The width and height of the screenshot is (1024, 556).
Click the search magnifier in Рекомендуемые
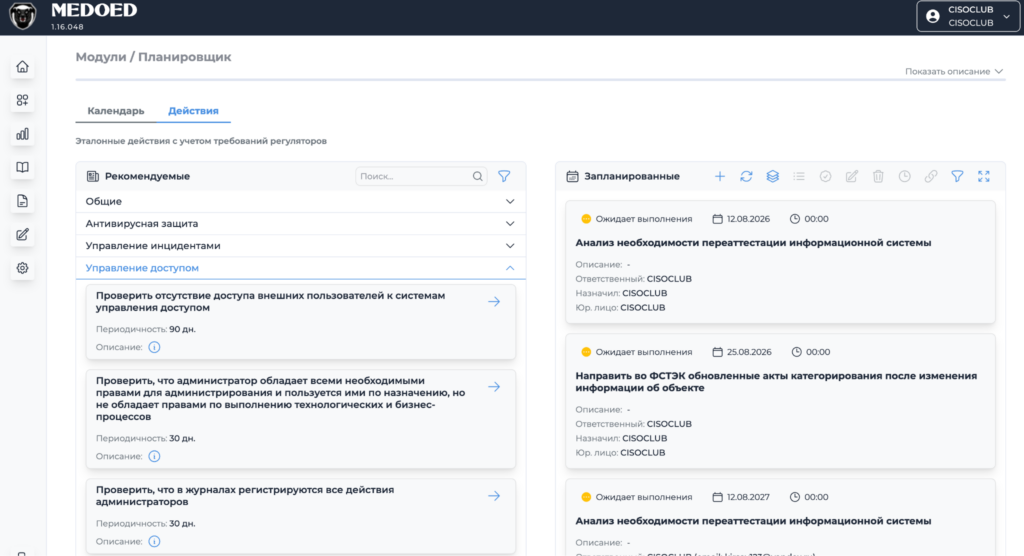477,176
